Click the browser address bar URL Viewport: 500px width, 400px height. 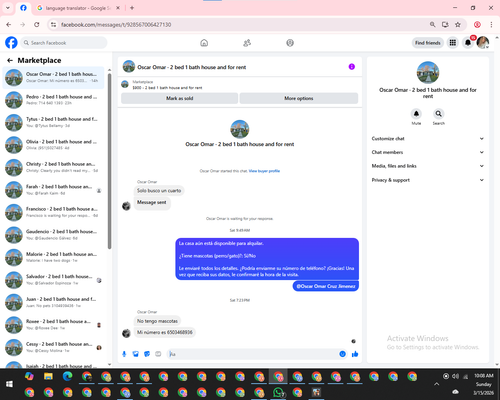point(116,25)
